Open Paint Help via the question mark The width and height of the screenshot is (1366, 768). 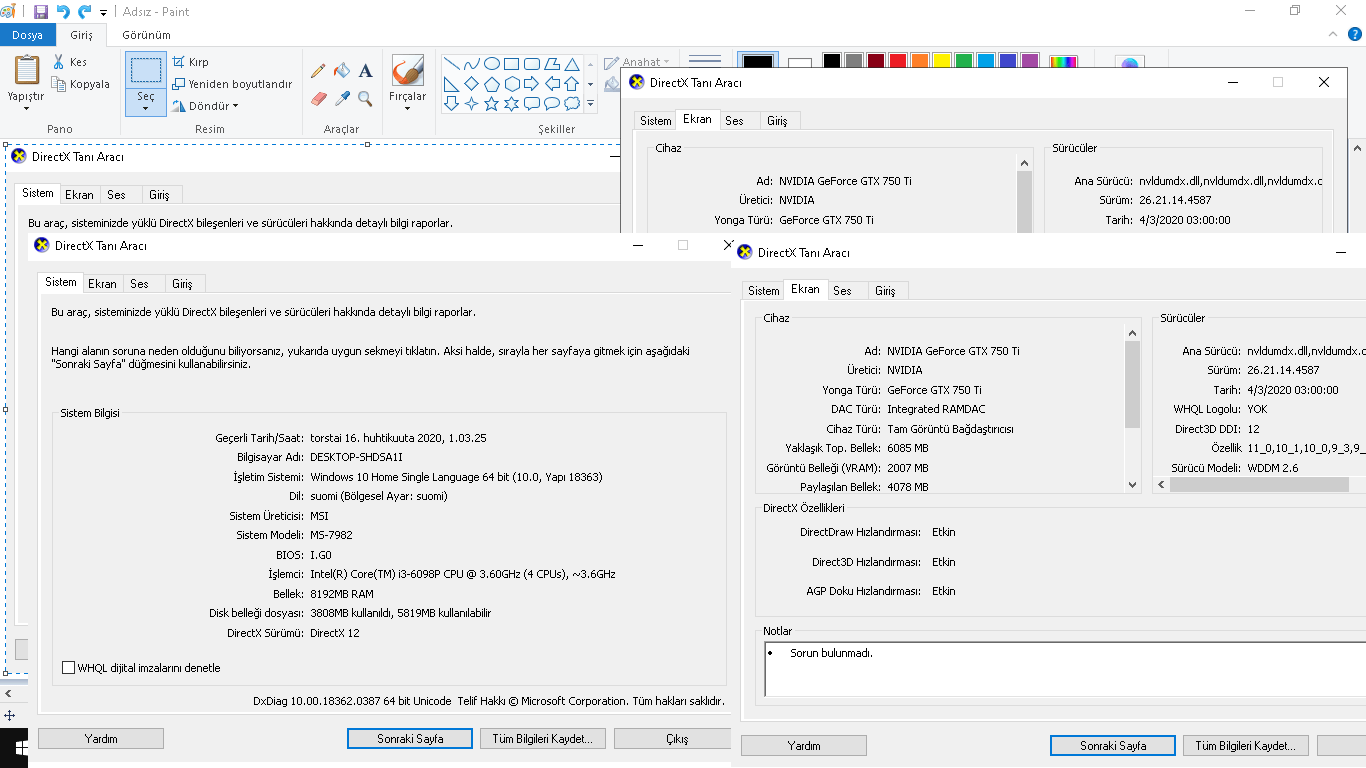coord(1355,35)
